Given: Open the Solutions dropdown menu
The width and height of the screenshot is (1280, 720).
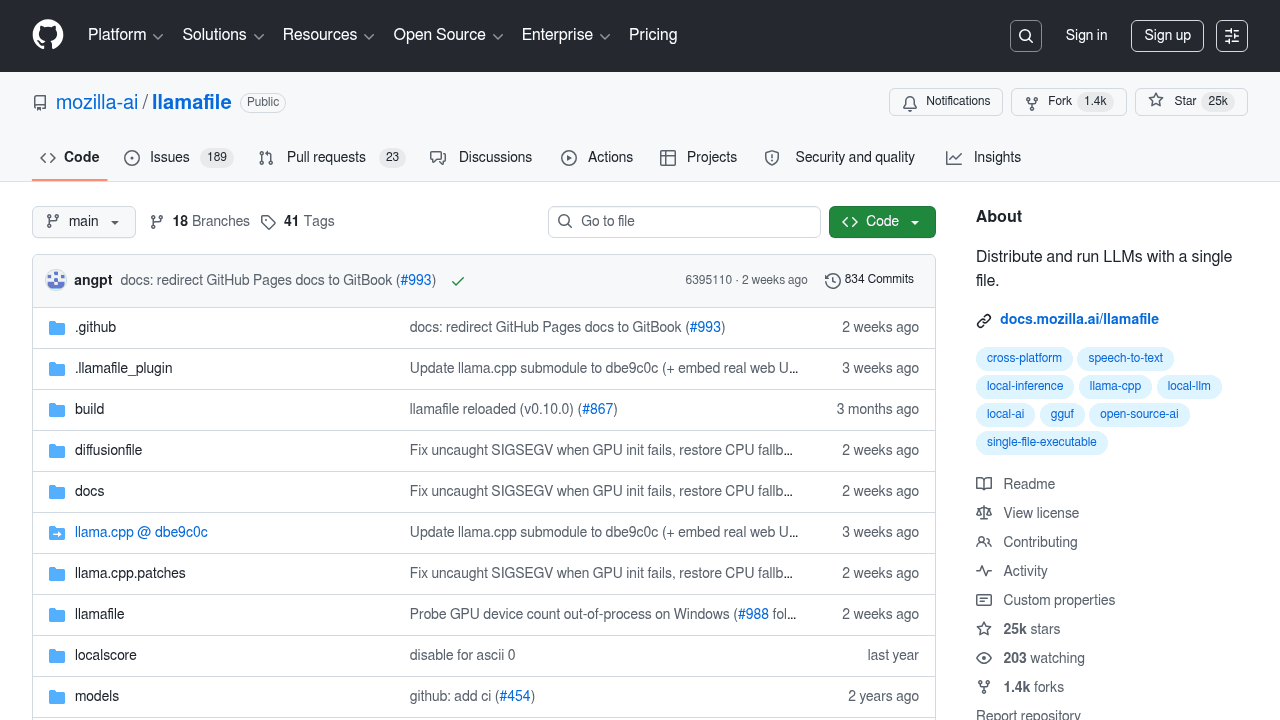Looking at the screenshot, I should click(223, 35).
